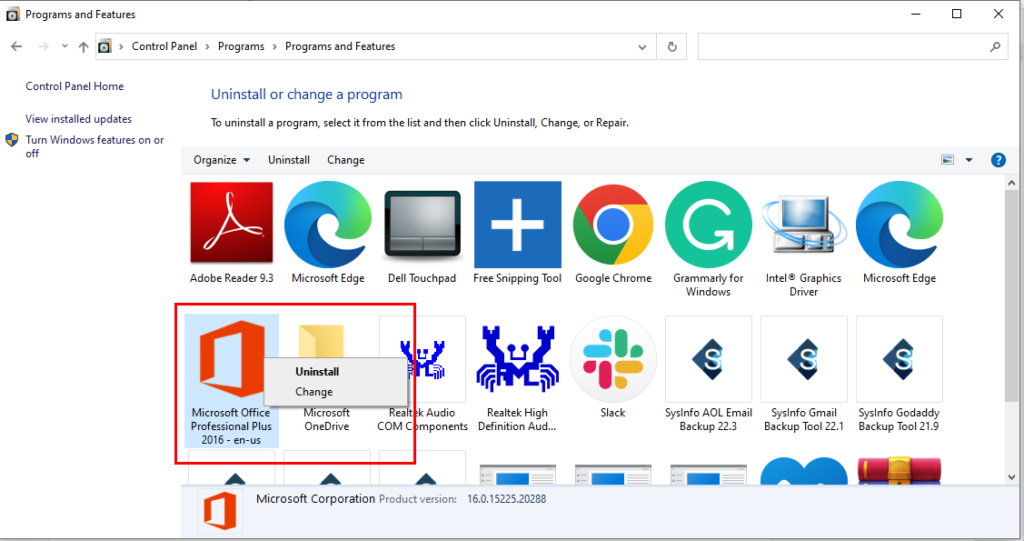
Task: Click inside the search box field
Action: 852,47
